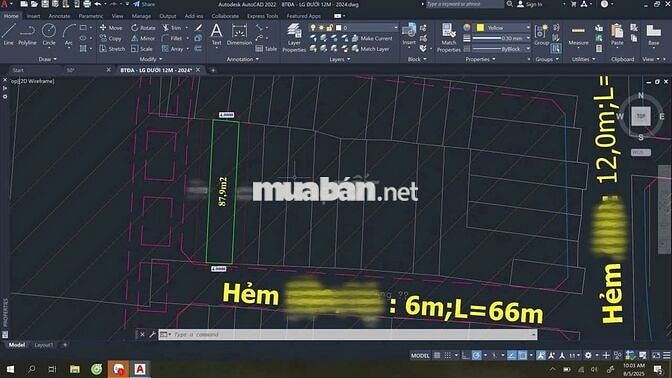Expand the Draw panel
Viewport: 672px width, 378px height.
(x=47, y=59)
